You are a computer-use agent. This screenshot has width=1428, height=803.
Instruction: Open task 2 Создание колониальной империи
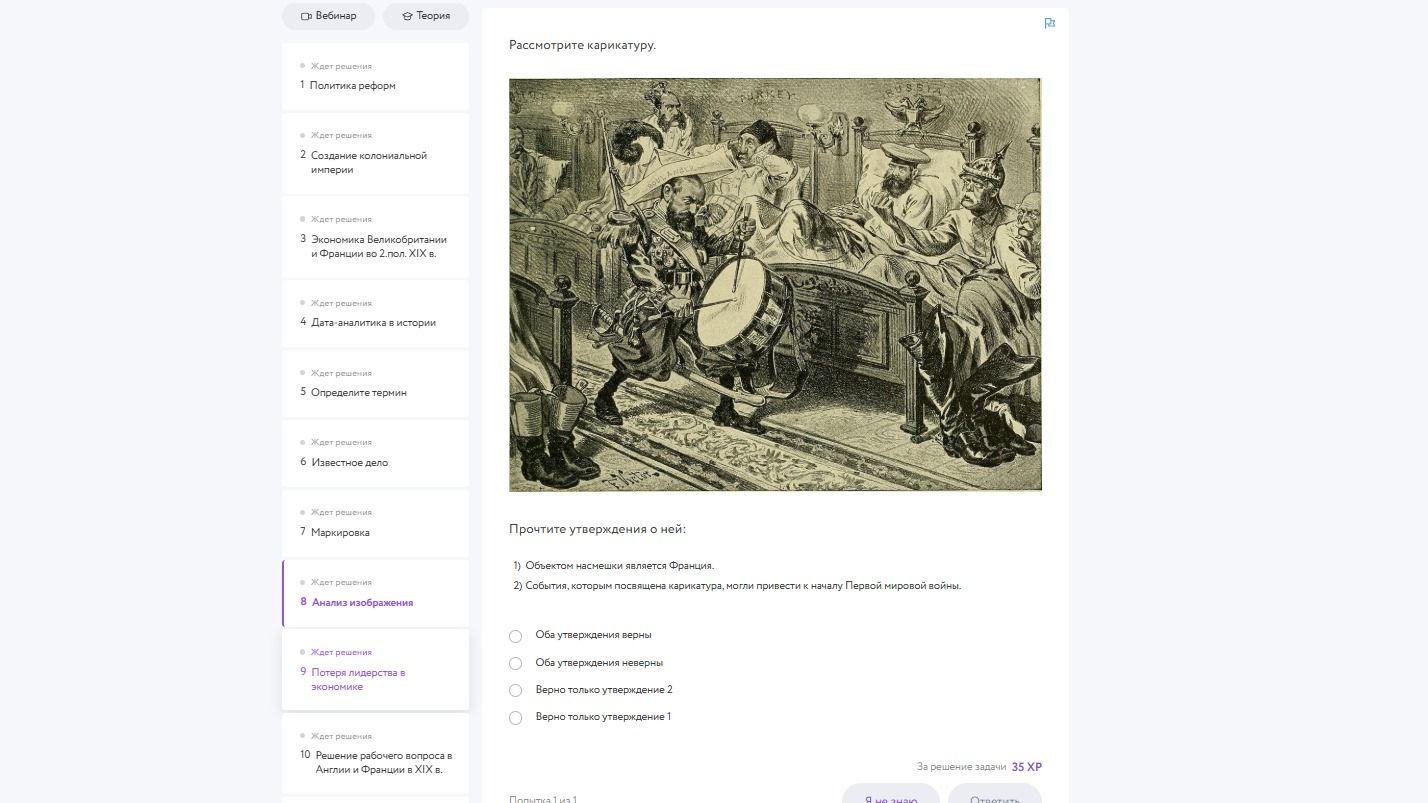[375, 154]
